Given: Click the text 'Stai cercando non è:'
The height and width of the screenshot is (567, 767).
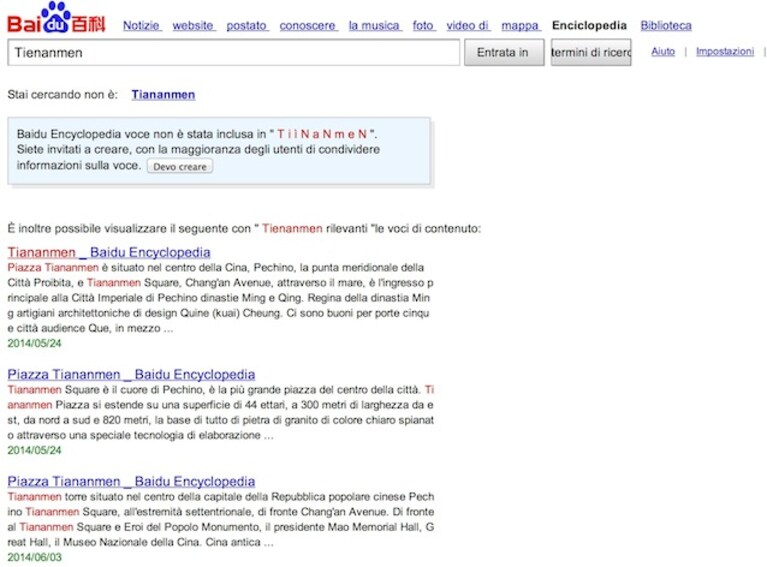Looking at the screenshot, I should (x=63, y=94).
